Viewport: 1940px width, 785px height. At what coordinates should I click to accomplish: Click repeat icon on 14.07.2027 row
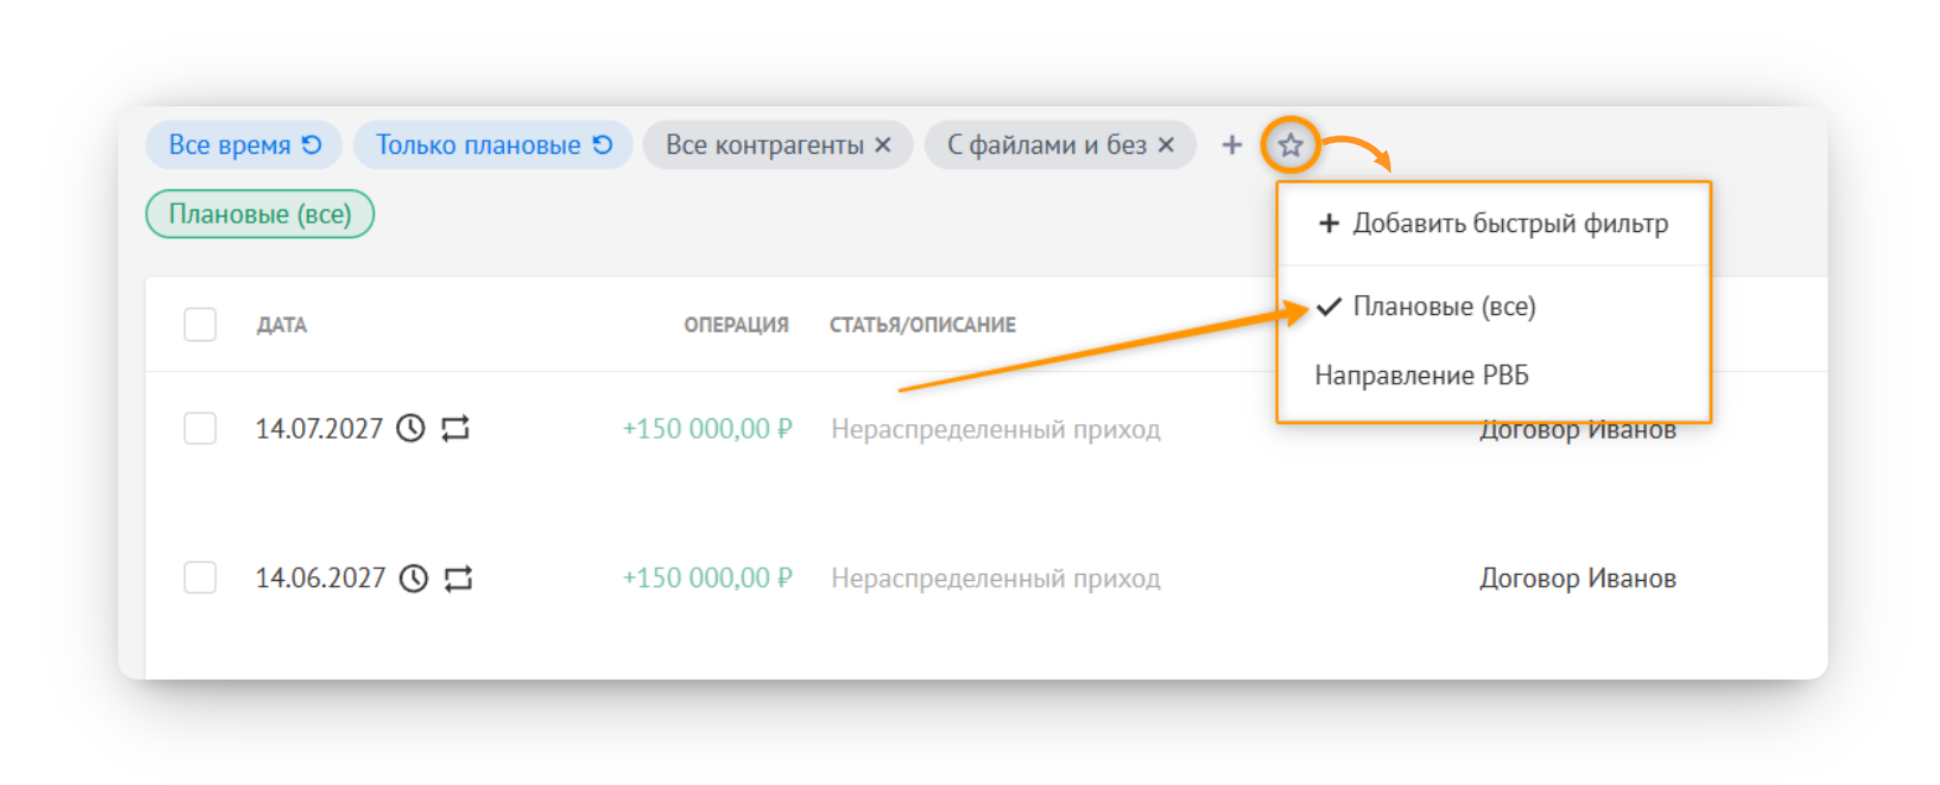[456, 428]
